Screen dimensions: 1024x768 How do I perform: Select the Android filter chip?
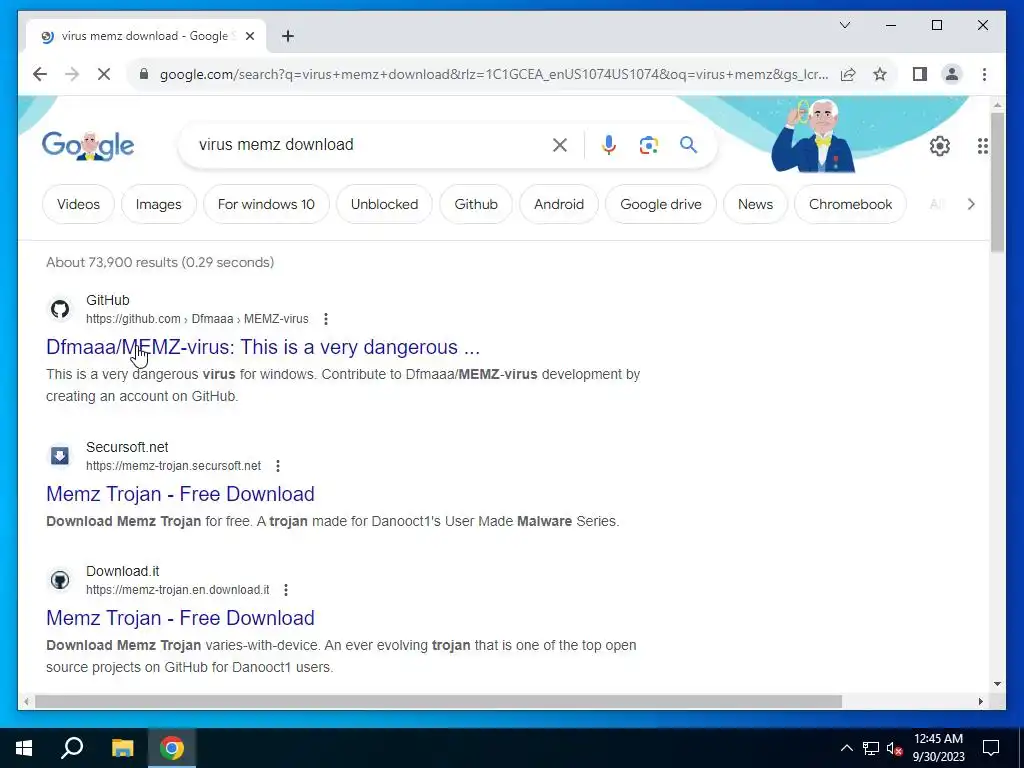559,204
